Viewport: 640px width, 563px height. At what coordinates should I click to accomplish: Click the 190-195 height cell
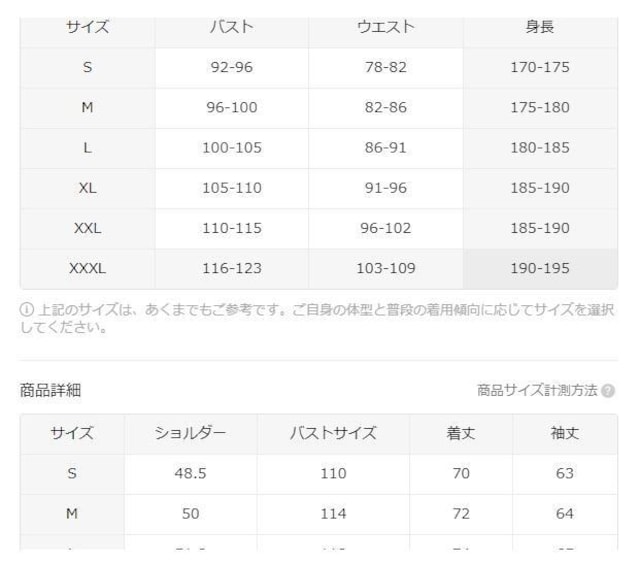tap(540, 269)
